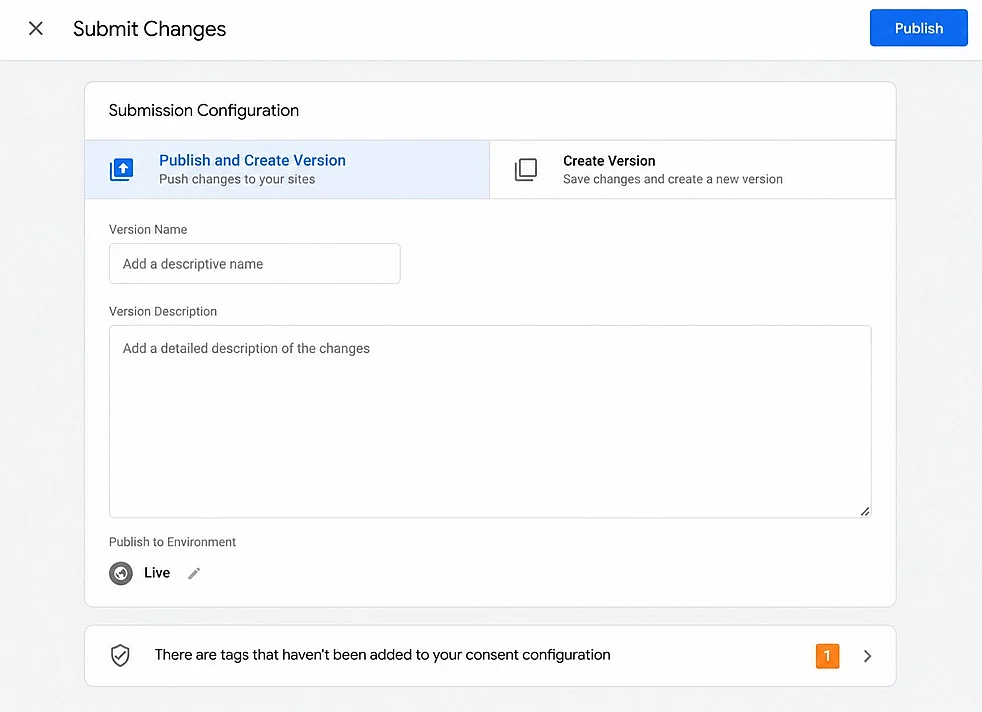The image size is (982, 712).
Task: Click the Live environment label
Action: click(x=157, y=573)
